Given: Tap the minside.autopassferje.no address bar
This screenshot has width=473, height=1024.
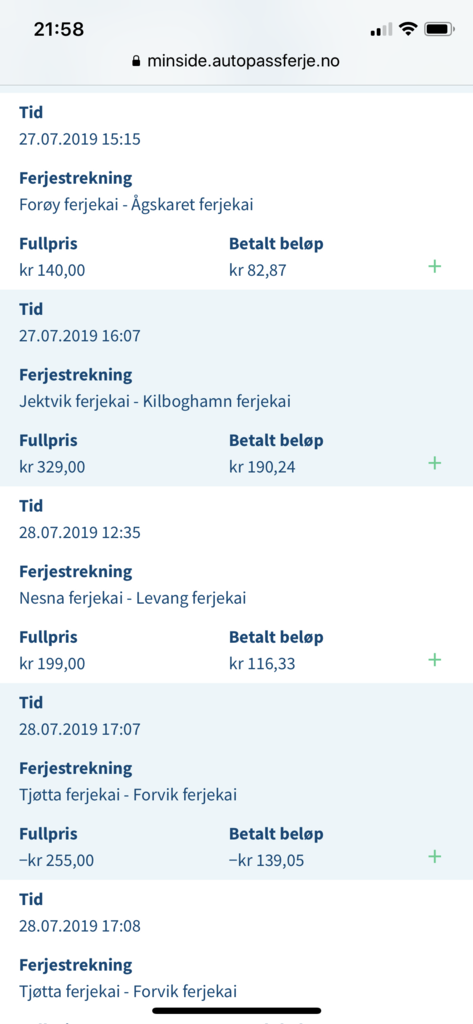Looking at the screenshot, I should (x=236, y=61).
